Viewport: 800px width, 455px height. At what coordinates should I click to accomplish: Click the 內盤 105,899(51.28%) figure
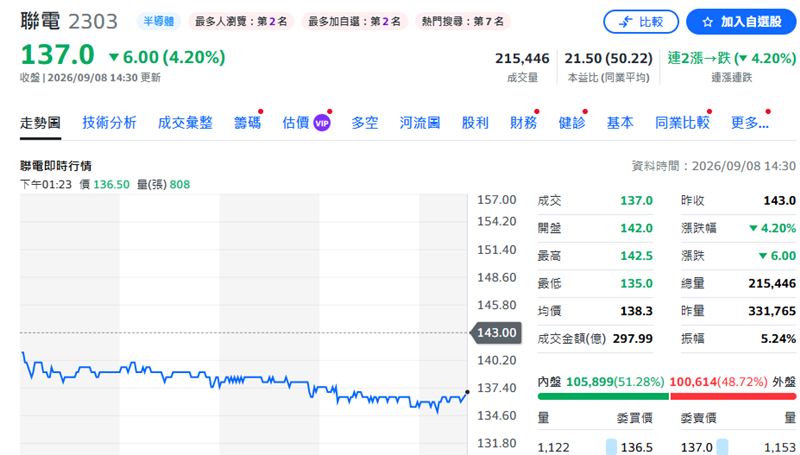tap(615, 382)
